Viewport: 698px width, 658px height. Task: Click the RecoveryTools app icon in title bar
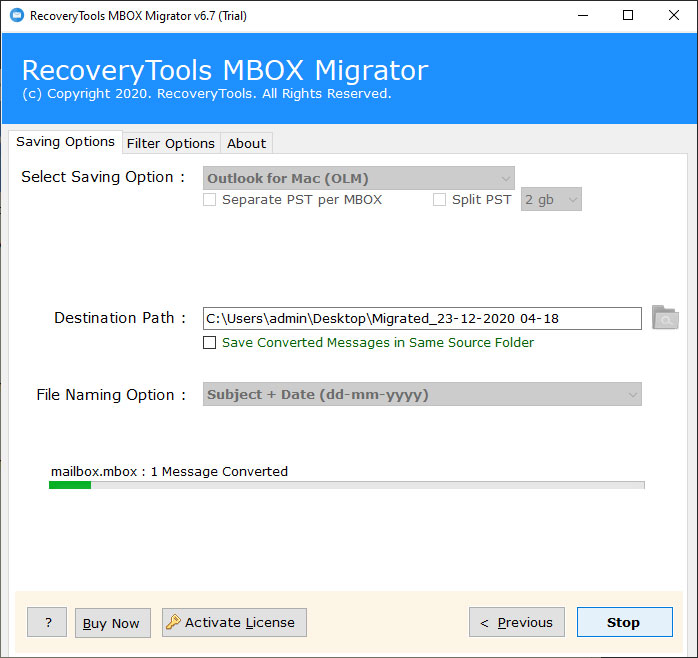(x=17, y=16)
